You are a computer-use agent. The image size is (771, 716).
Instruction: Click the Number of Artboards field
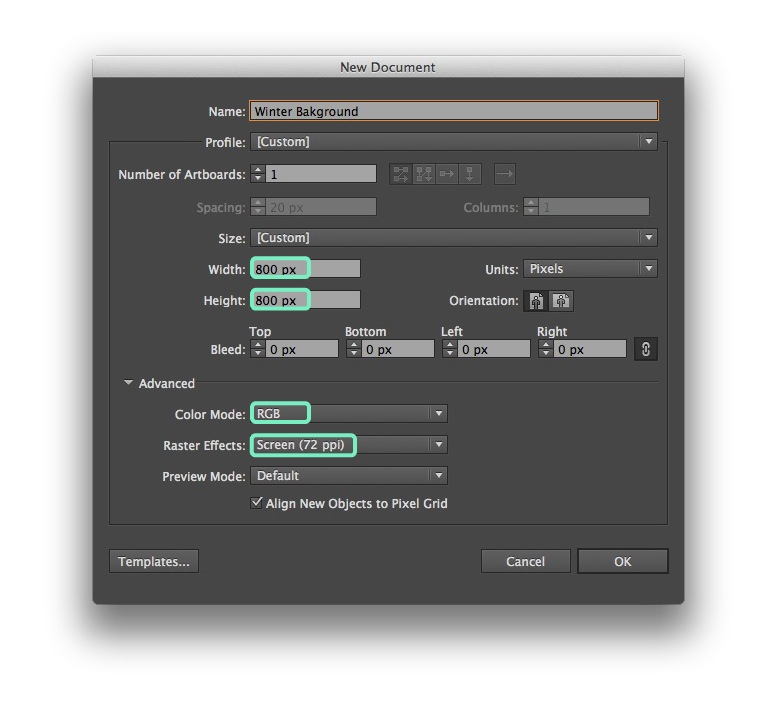click(x=321, y=174)
